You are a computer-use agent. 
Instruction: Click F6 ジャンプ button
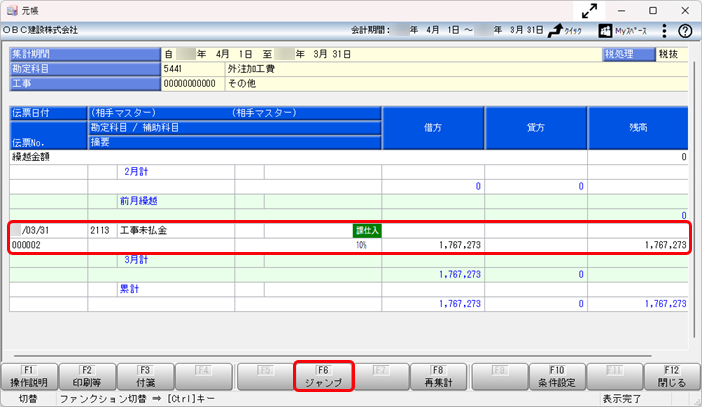coord(324,377)
